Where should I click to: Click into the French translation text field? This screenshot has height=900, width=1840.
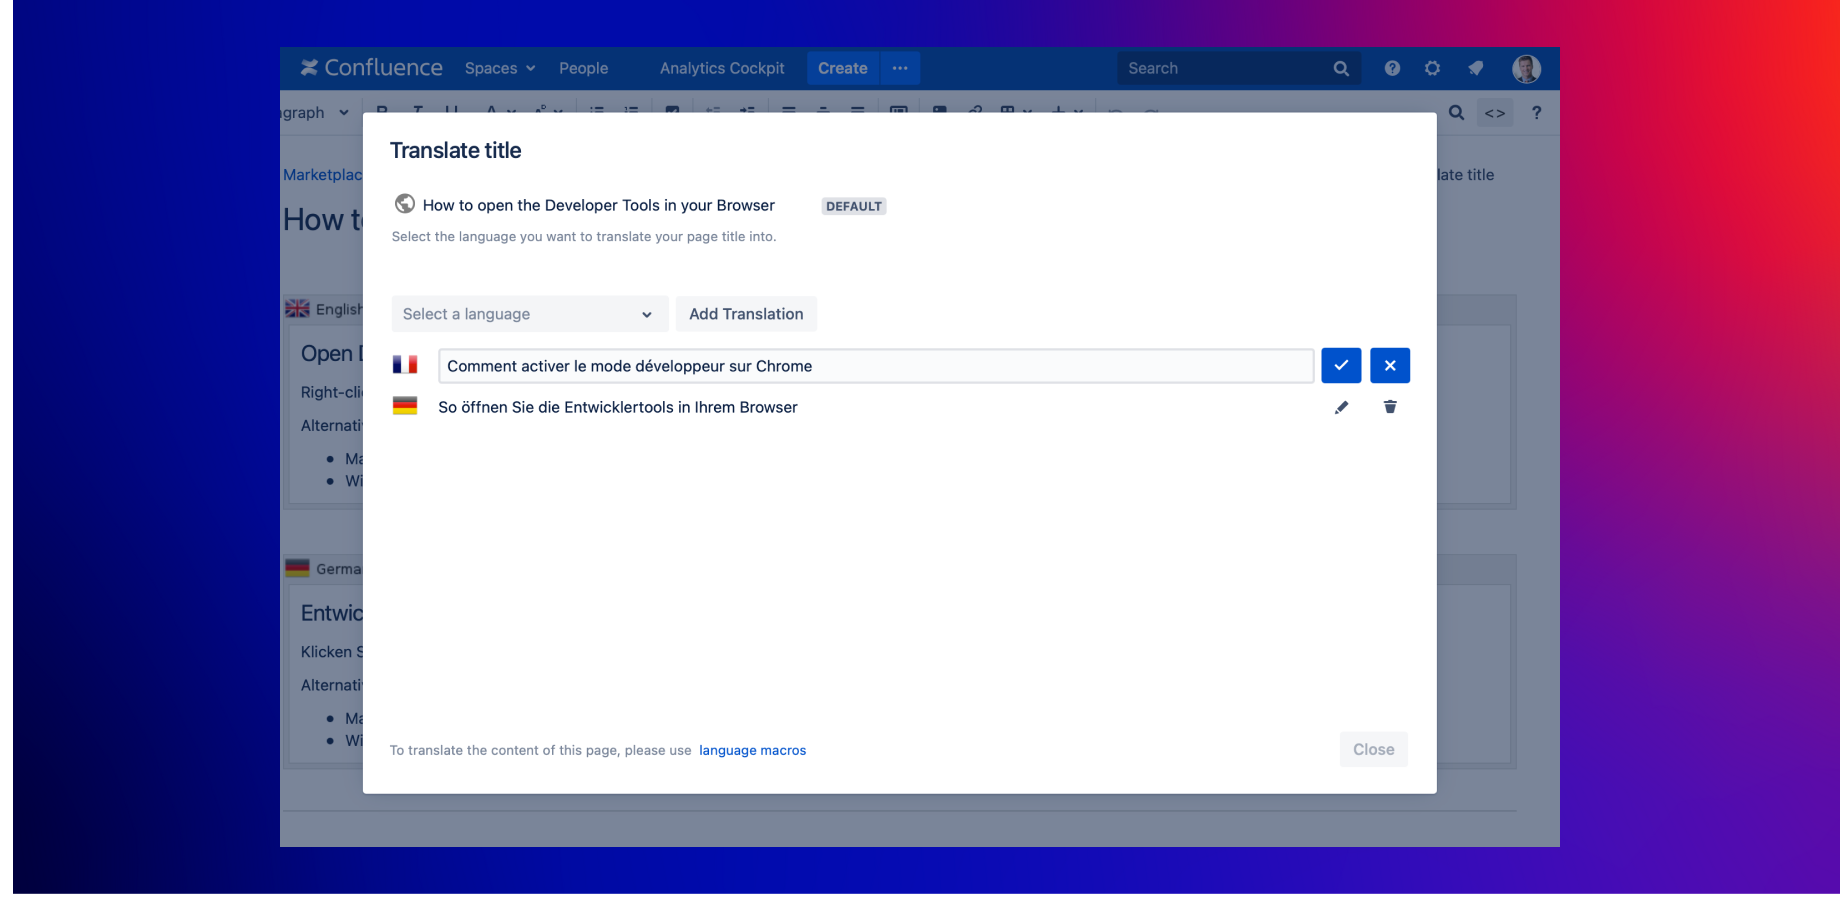pyautogui.click(x=876, y=366)
